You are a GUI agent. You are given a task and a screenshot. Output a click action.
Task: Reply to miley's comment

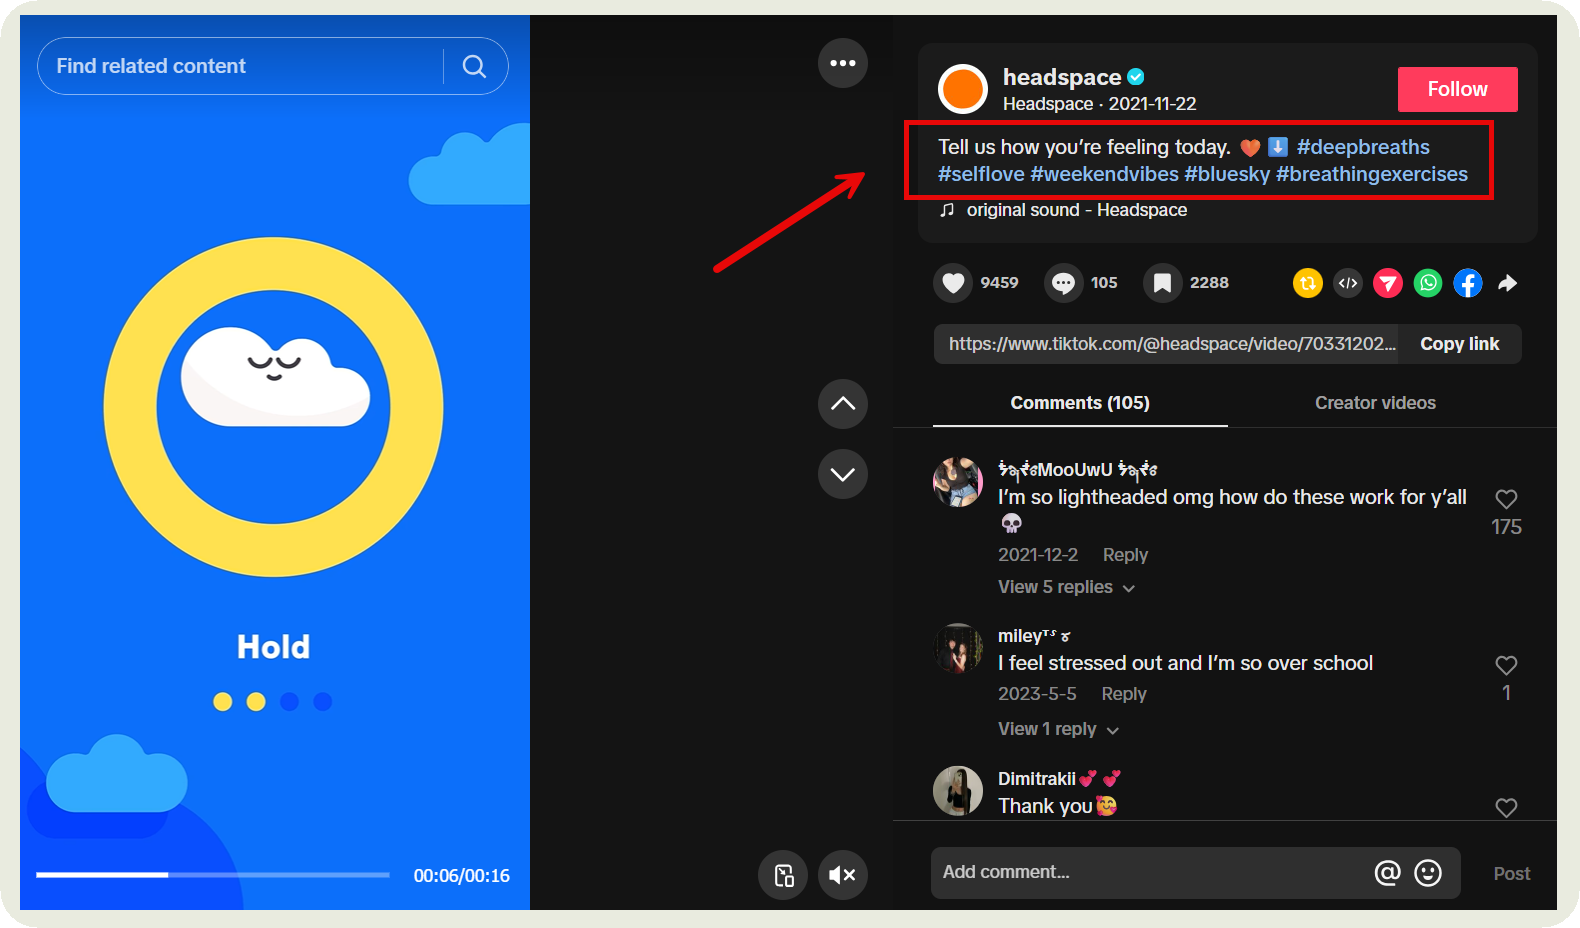[1124, 694]
